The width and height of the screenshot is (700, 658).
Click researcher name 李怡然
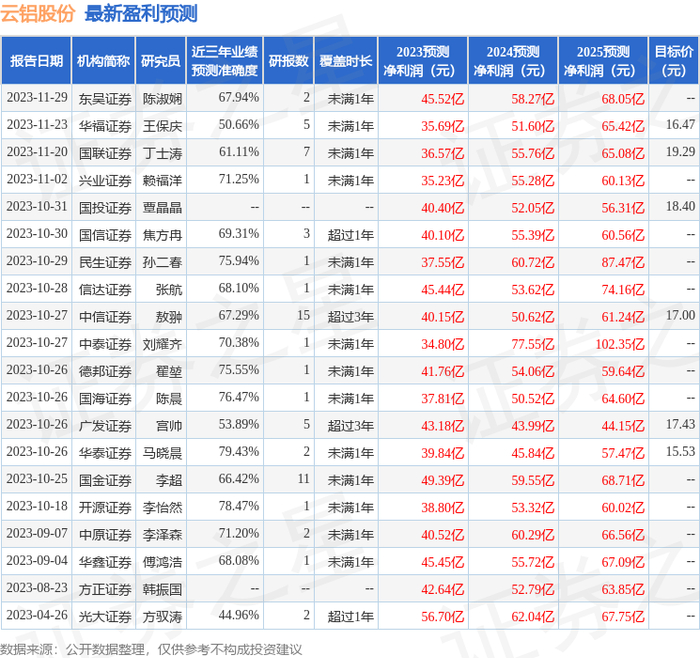162,507
